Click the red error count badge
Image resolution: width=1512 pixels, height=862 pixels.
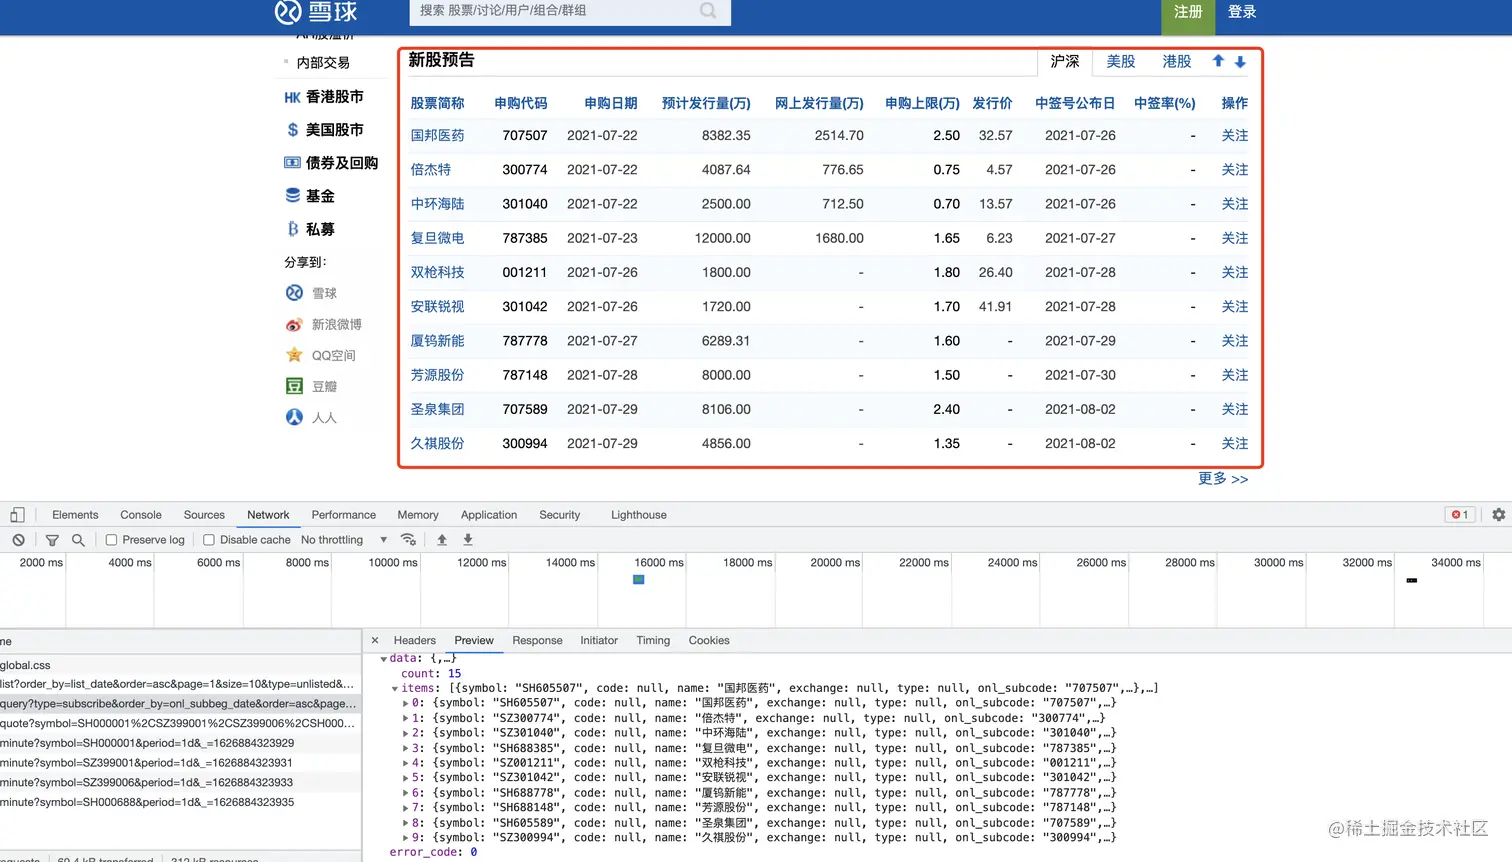click(x=1460, y=515)
